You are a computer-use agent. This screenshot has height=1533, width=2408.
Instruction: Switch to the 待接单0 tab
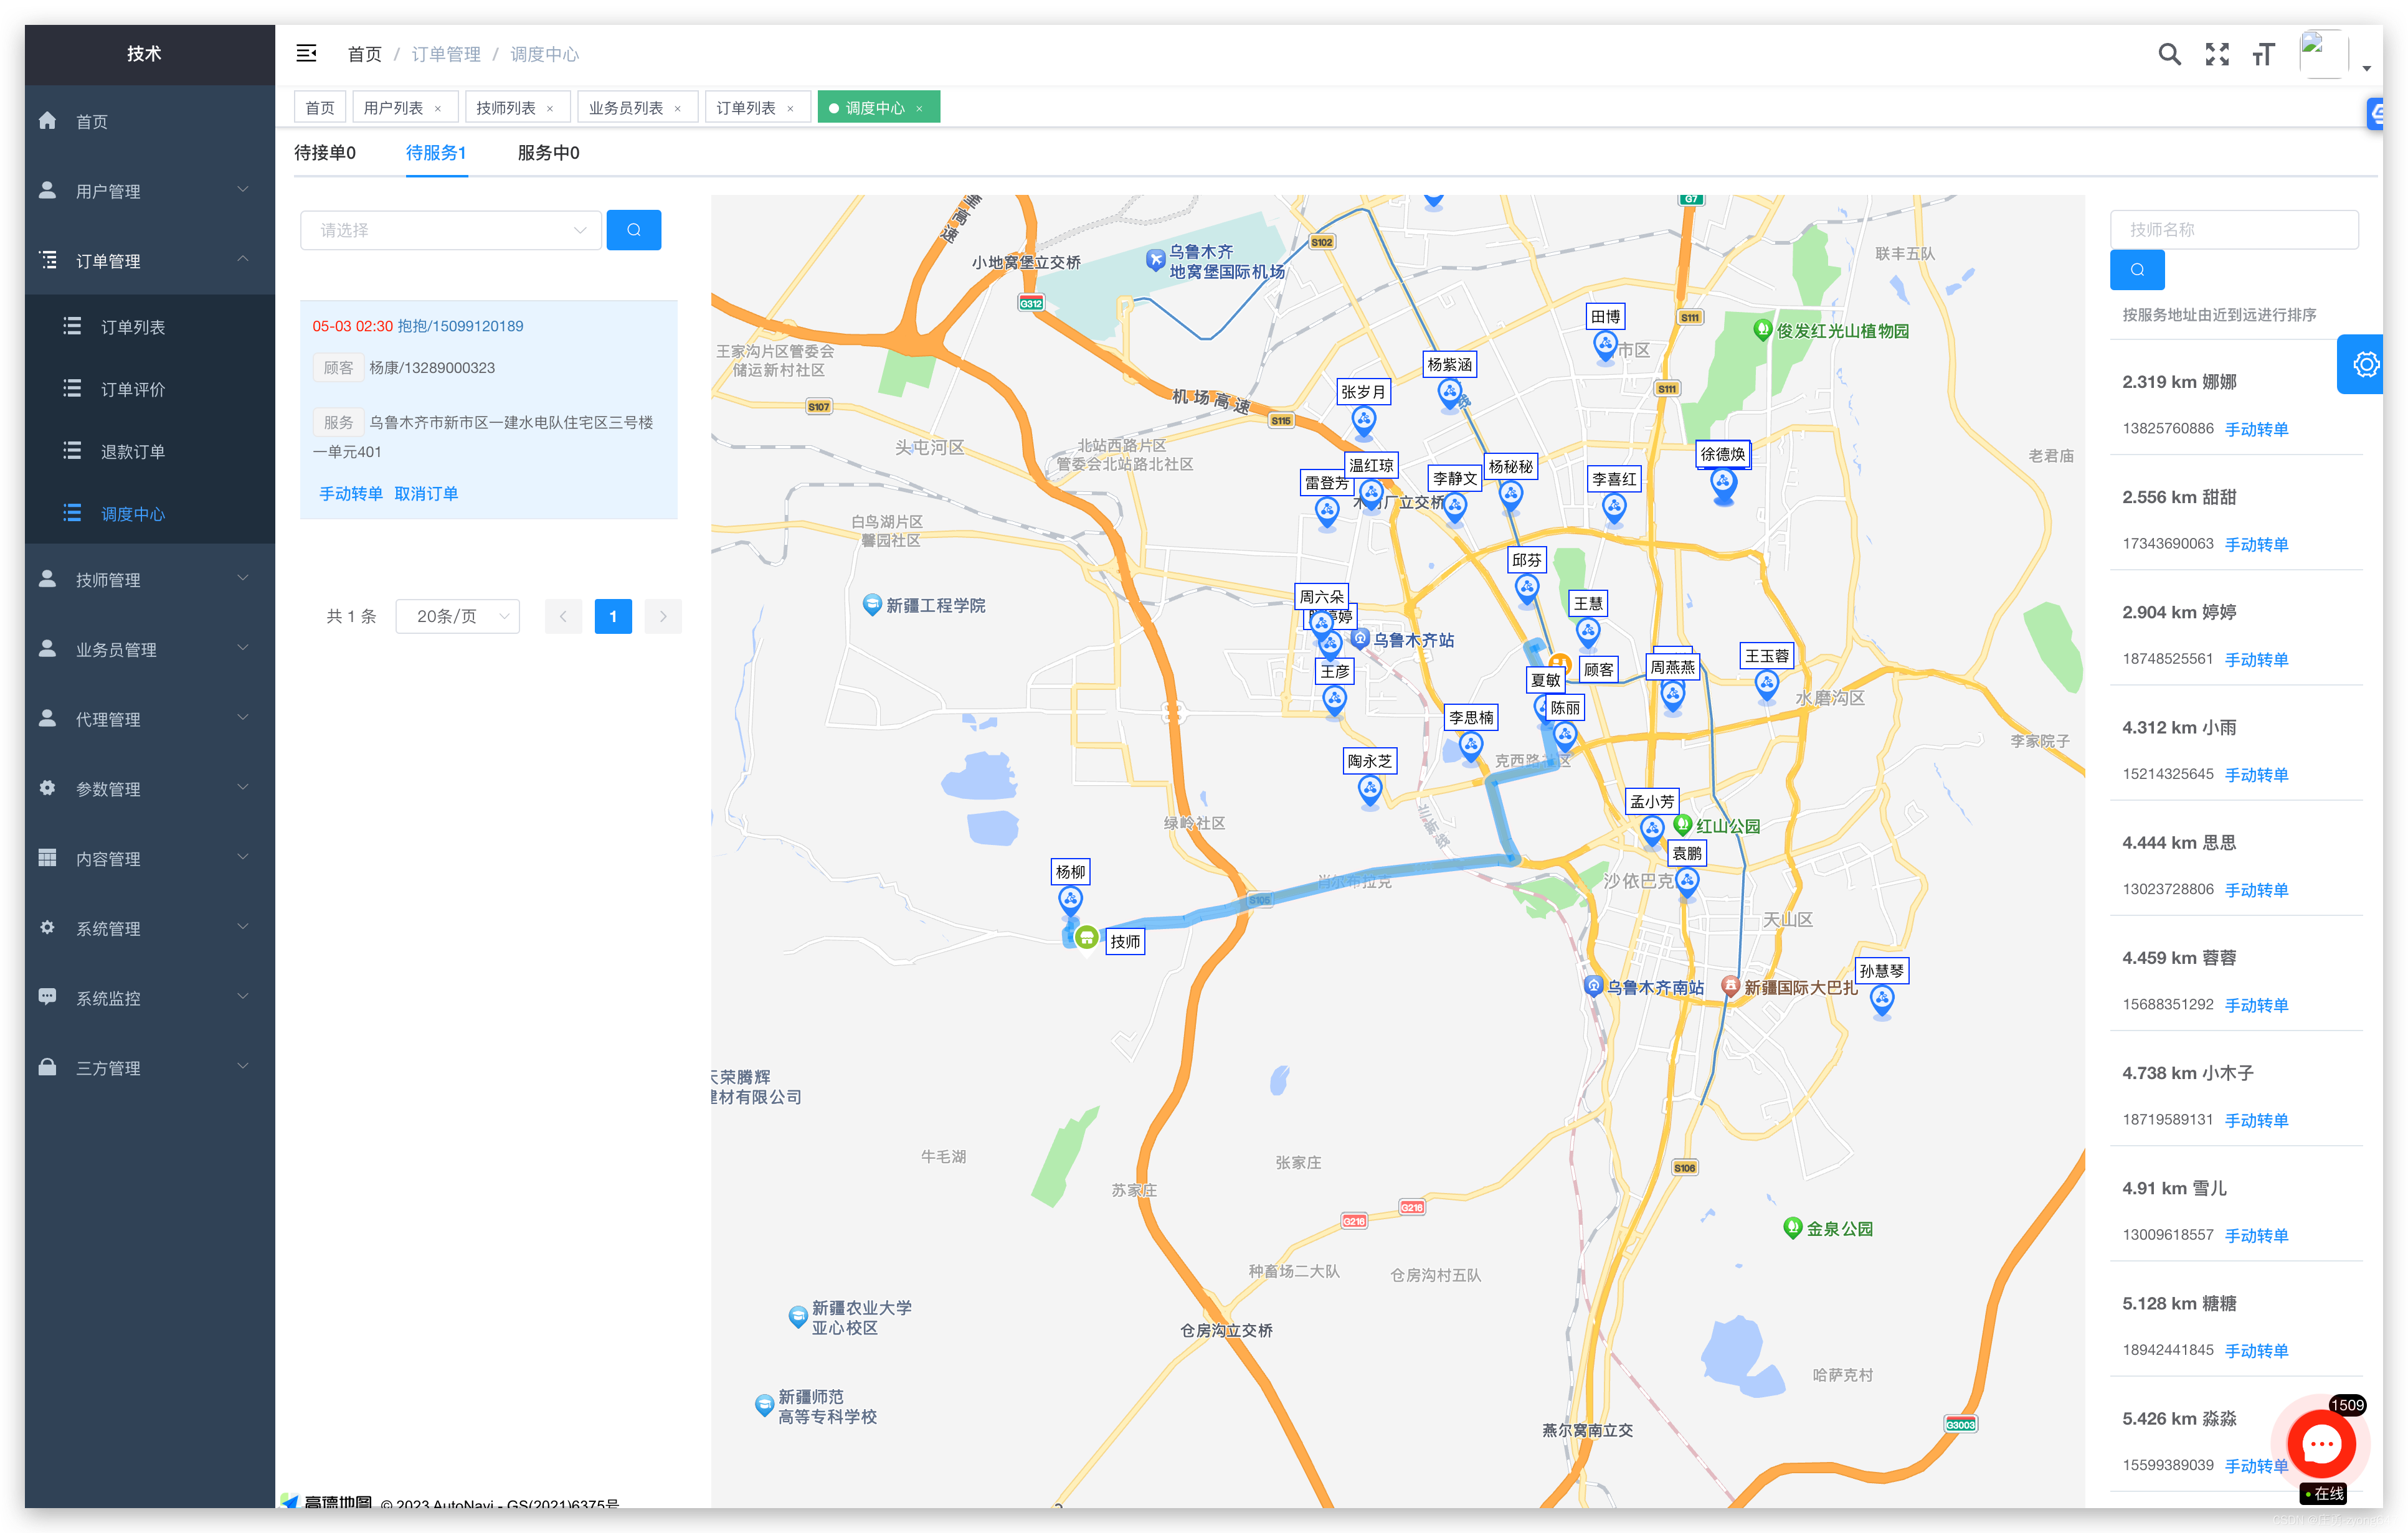click(324, 152)
